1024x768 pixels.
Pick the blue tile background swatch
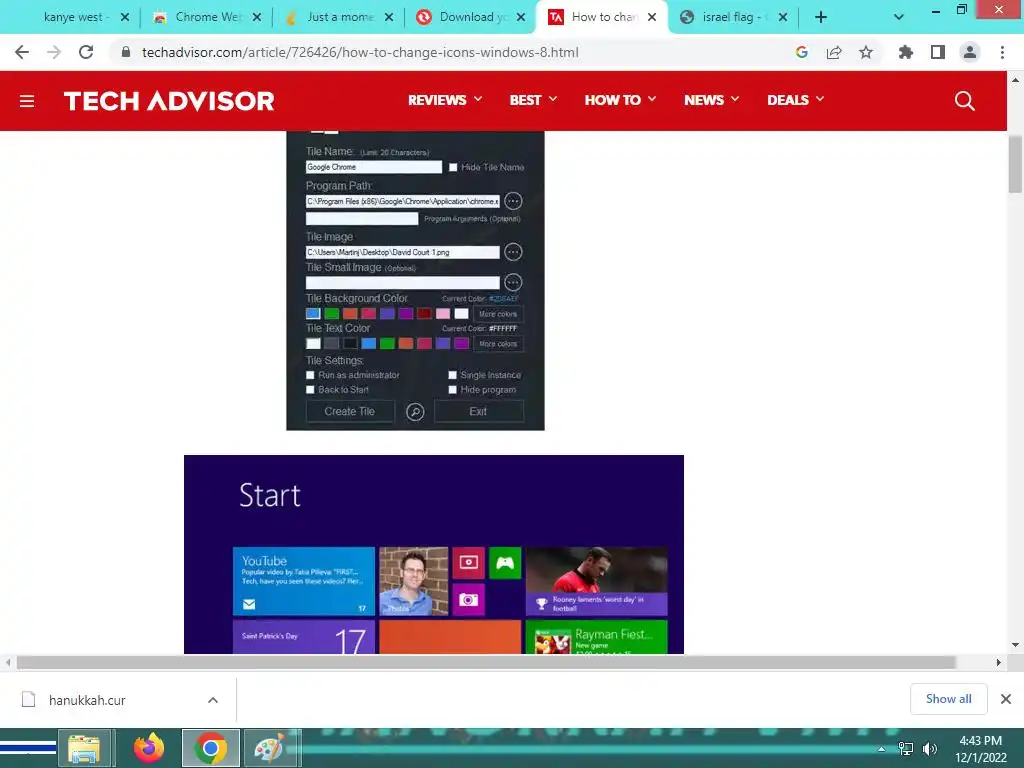(313, 314)
